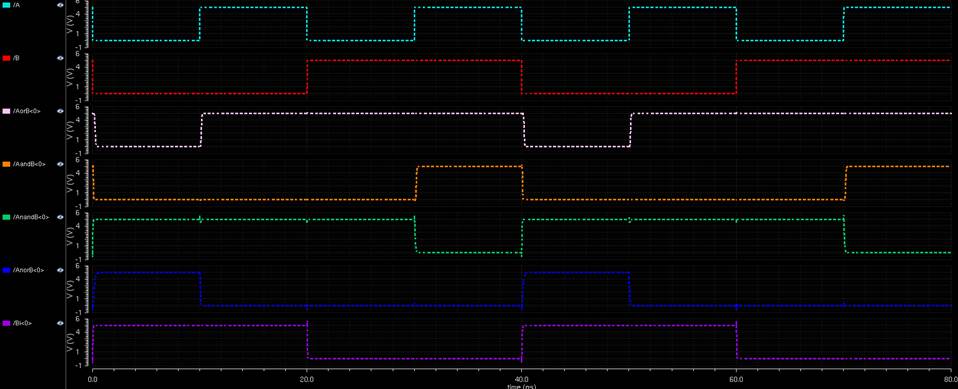
Task: Hide the /AorB<0> waveform via eye icon
Action: pyautogui.click(x=60, y=111)
